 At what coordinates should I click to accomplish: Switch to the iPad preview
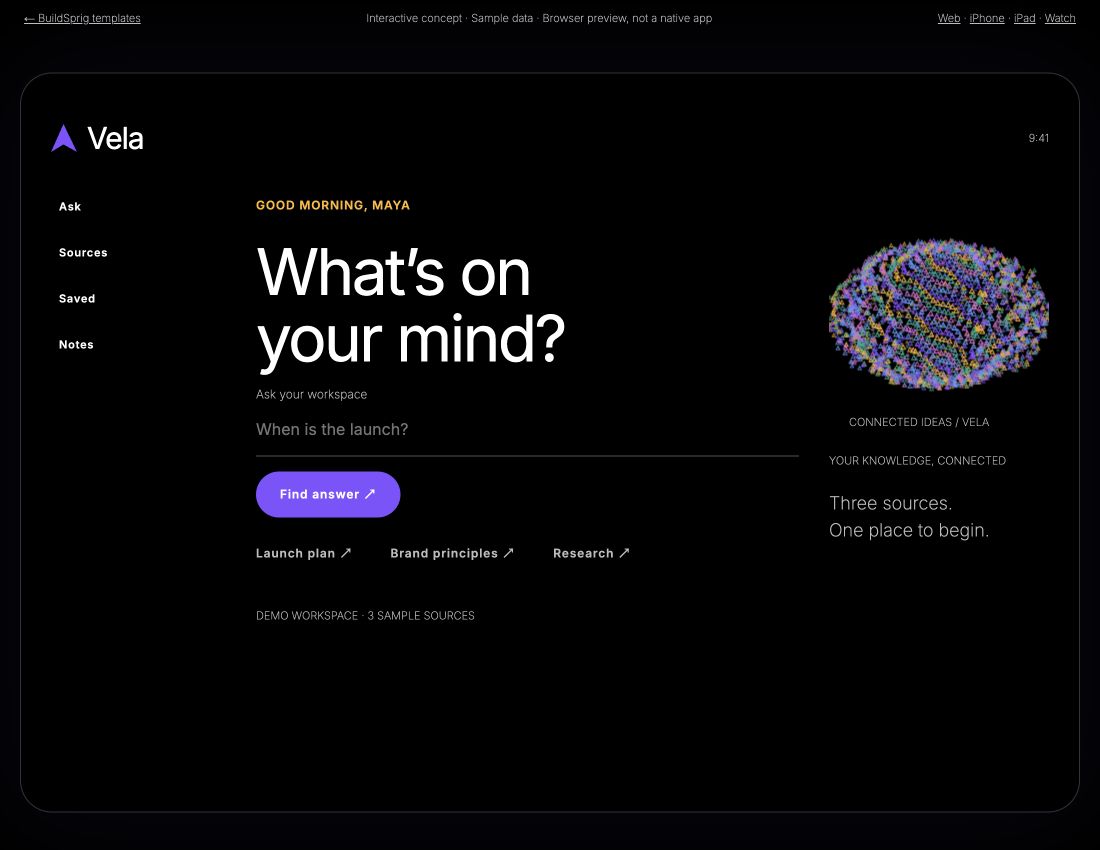pos(1024,18)
